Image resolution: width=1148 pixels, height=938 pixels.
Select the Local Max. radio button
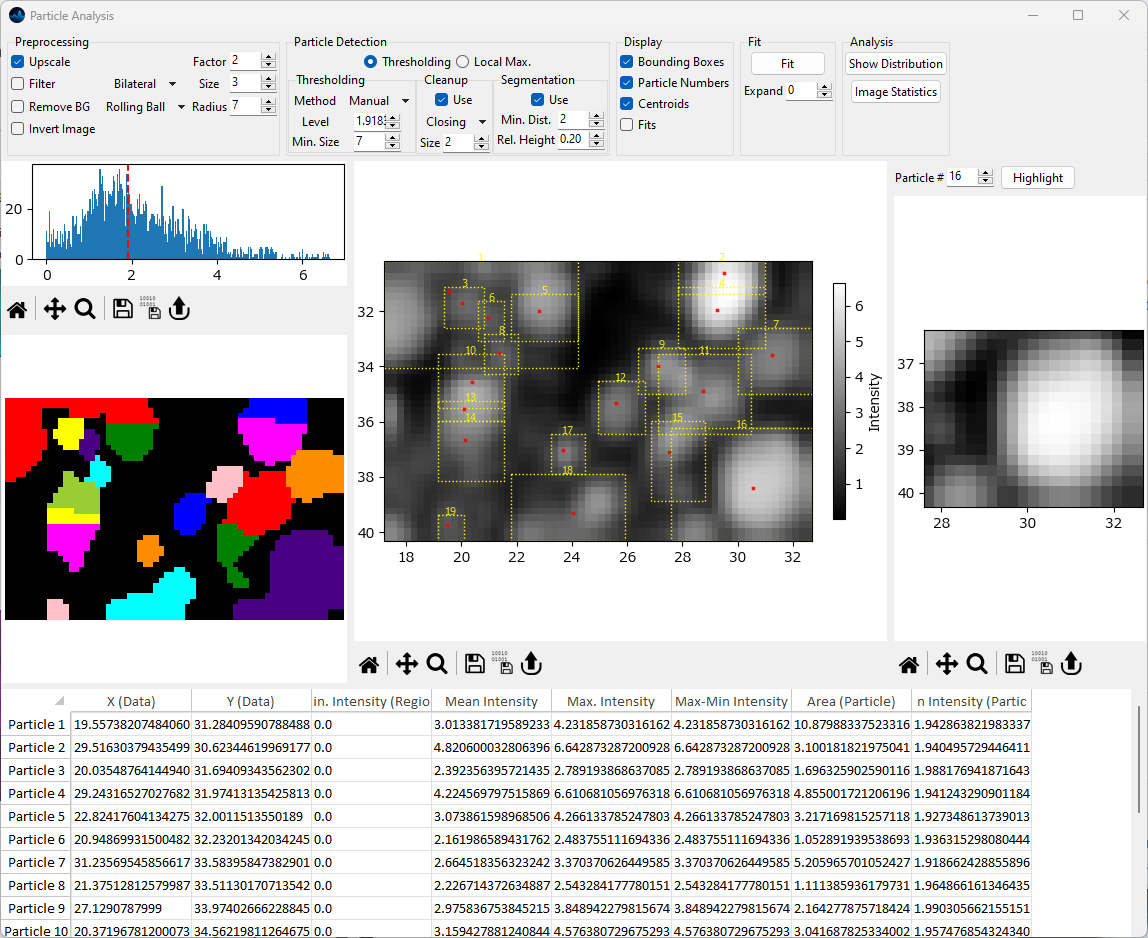(463, 62)
